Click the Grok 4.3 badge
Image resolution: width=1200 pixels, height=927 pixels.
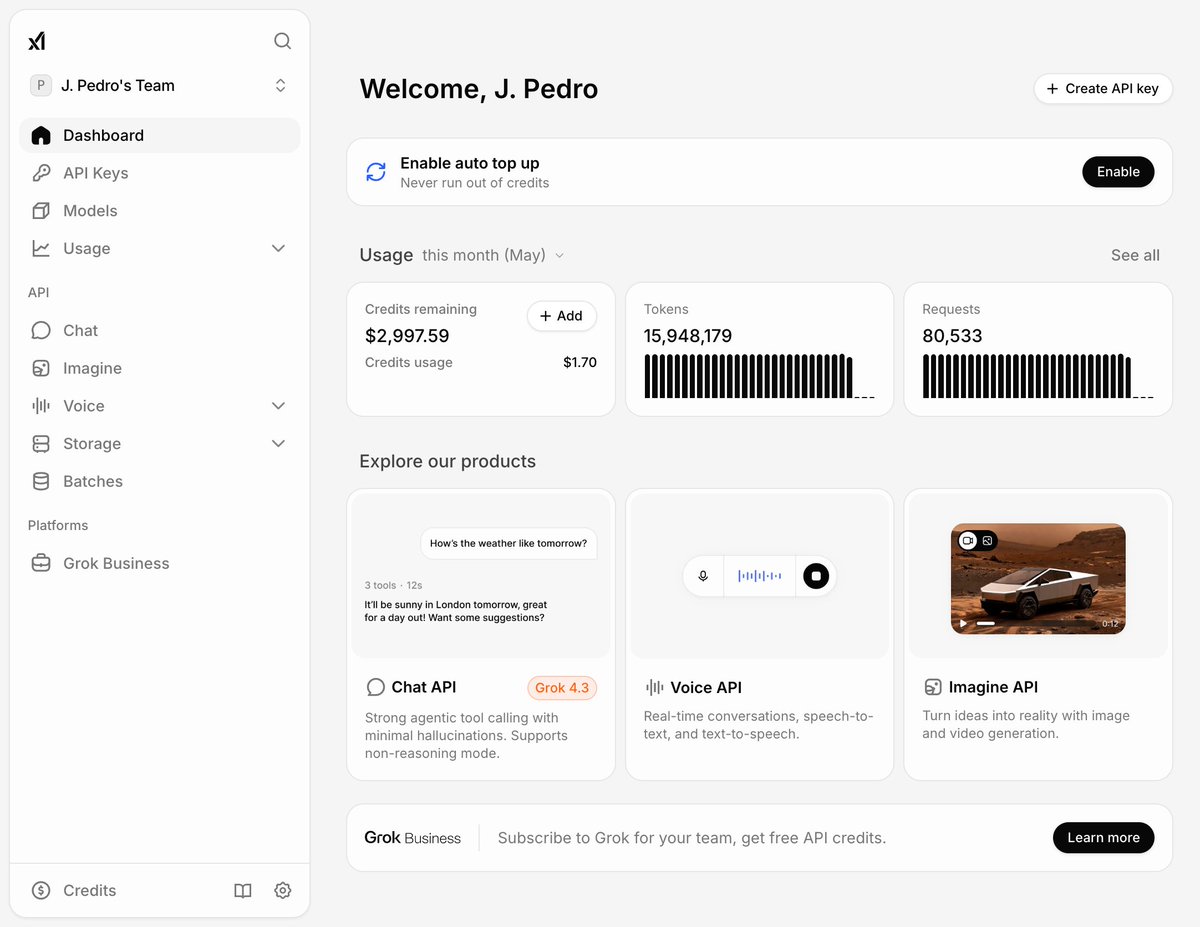point(562,688)
